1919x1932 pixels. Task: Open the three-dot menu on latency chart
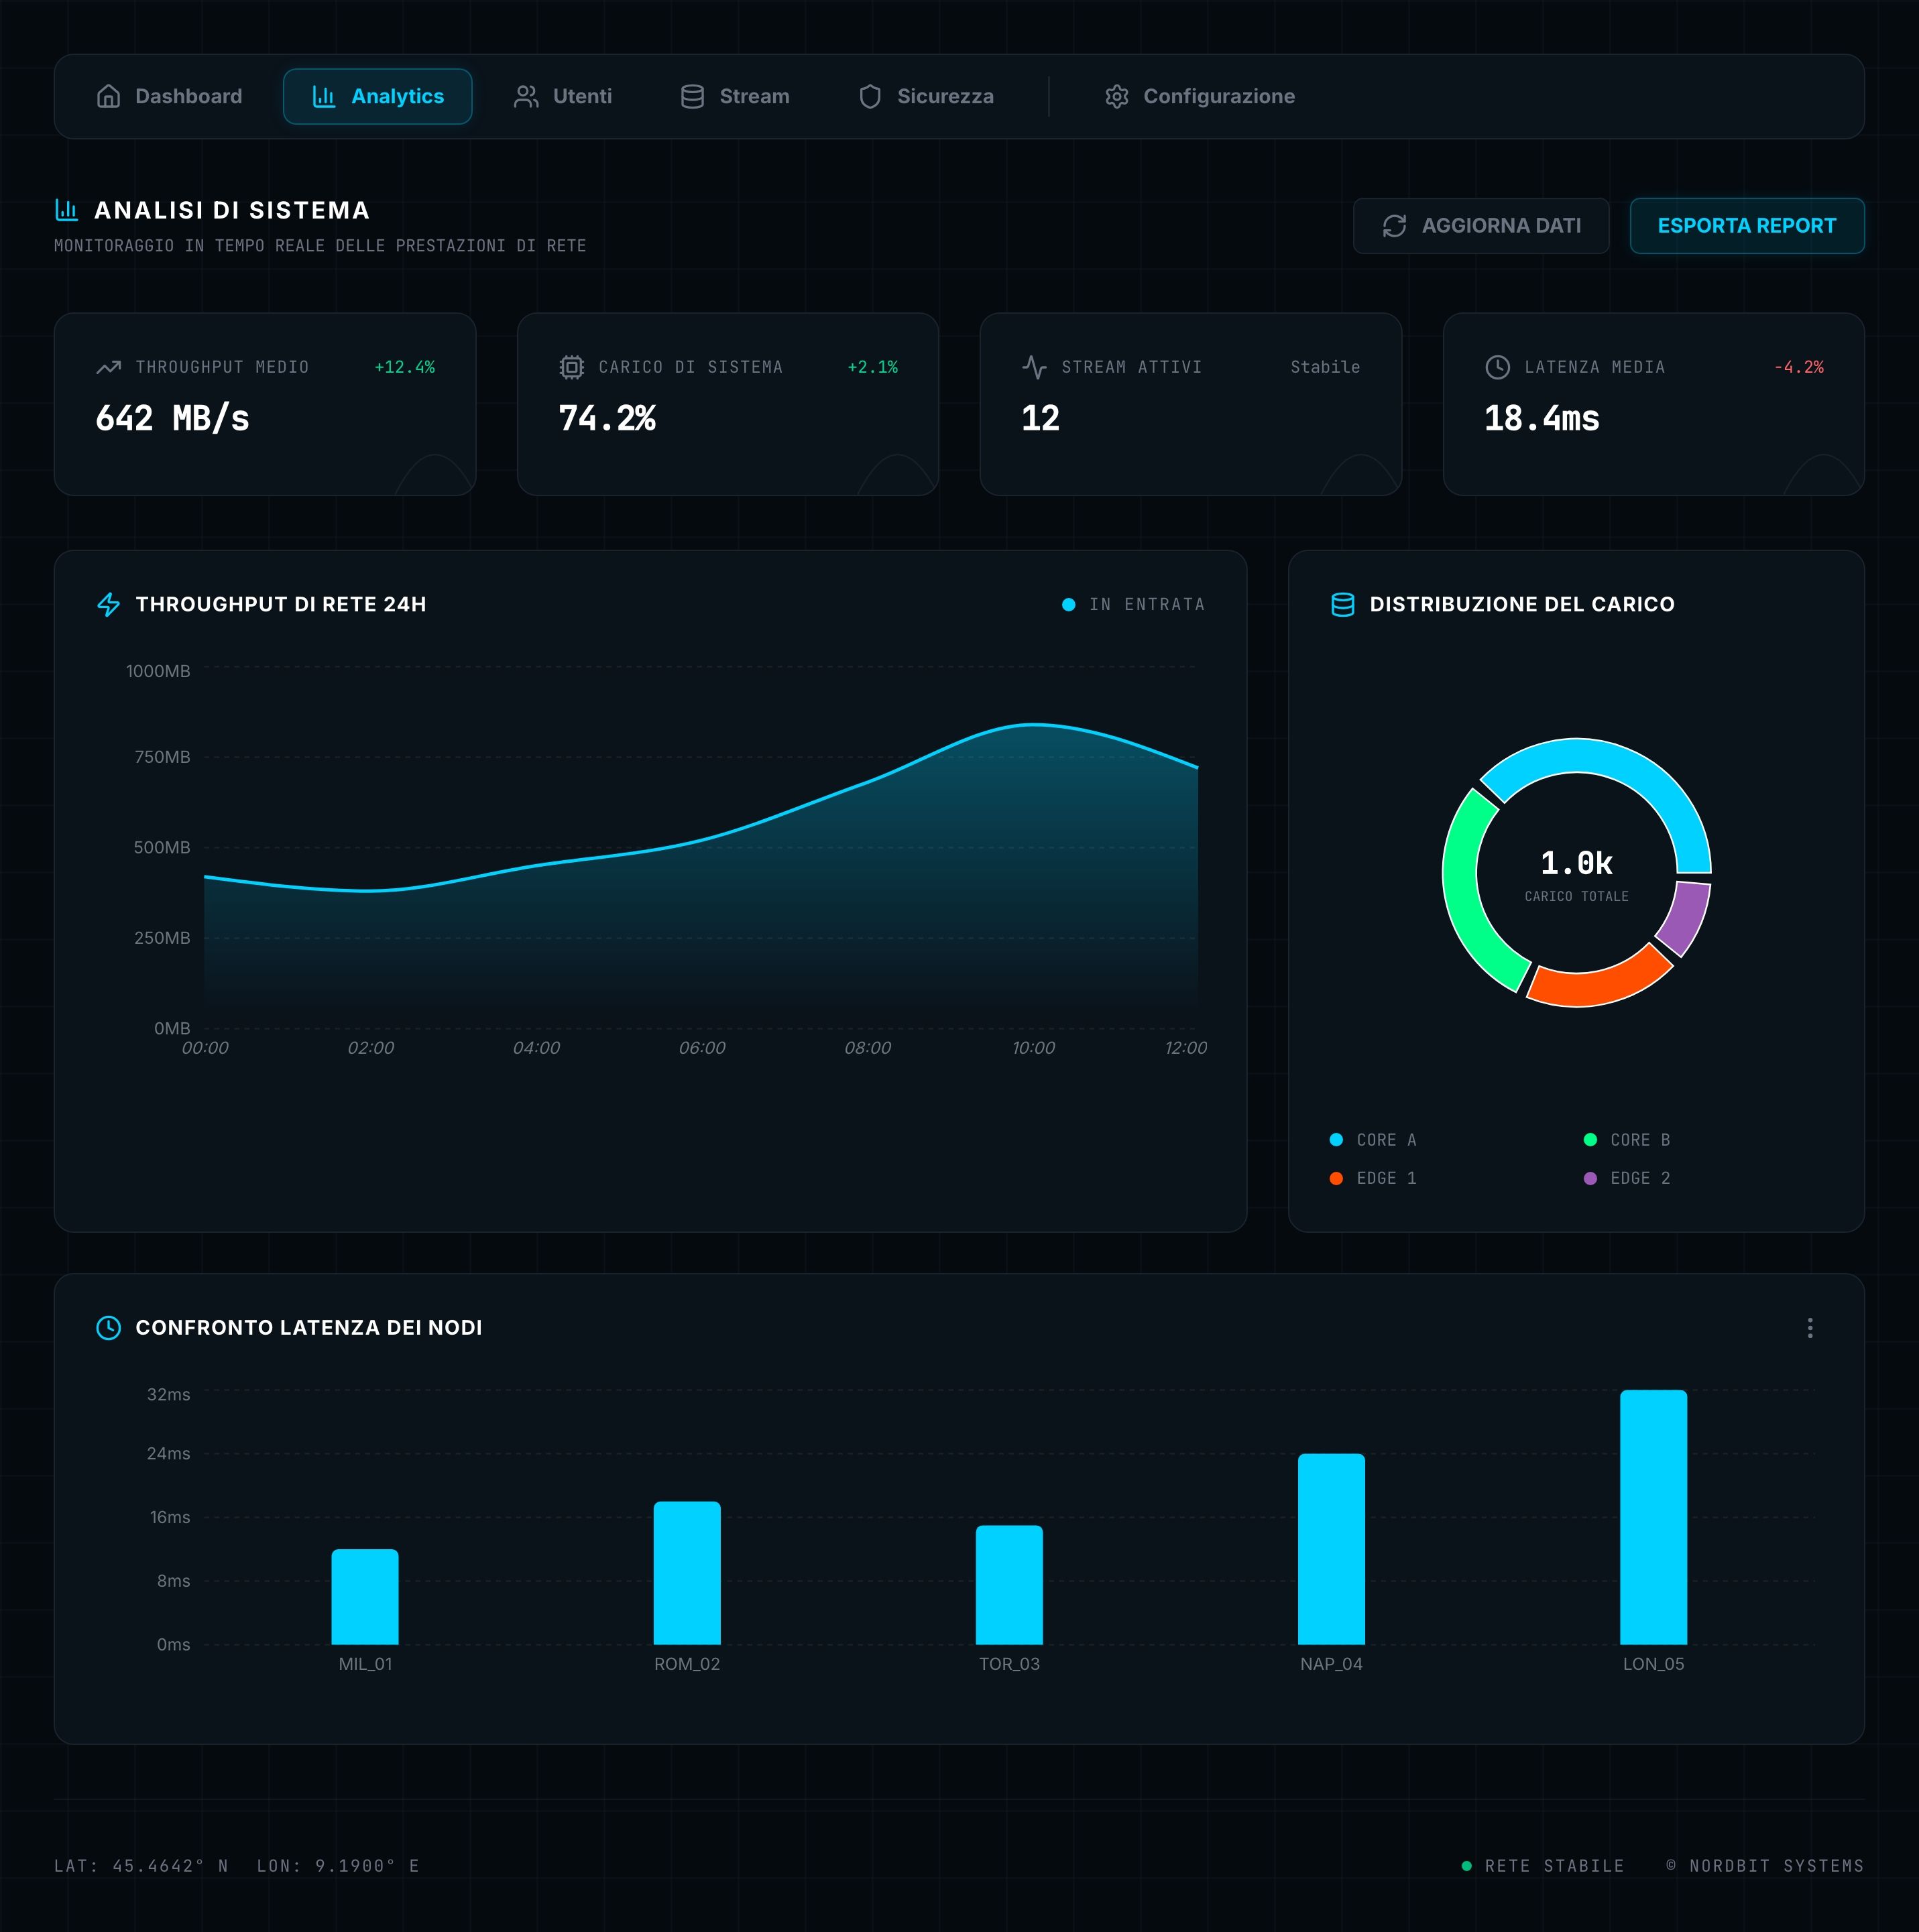point(1809,1328)
